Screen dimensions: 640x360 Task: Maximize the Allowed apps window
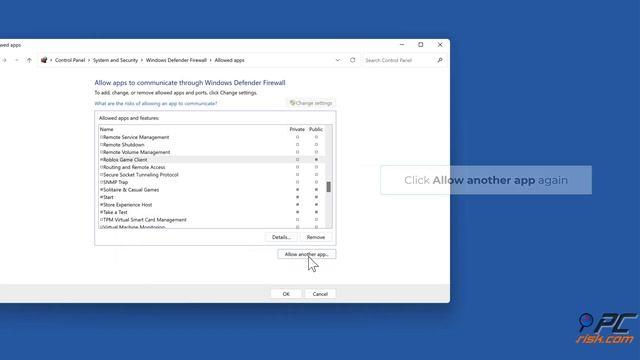[421, 44]
